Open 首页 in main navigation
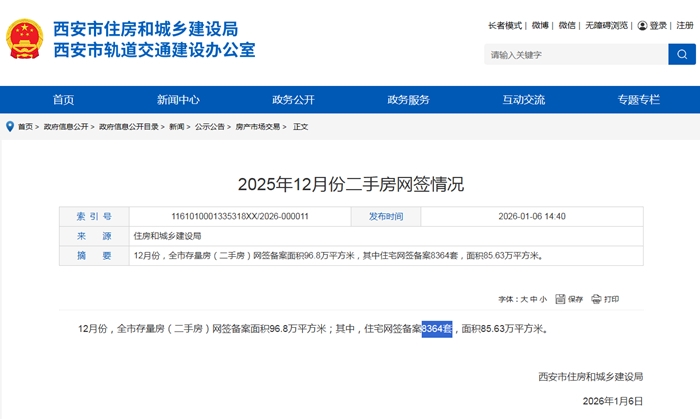This screenshot has width=700, height=419. click(x=63, y=100)
